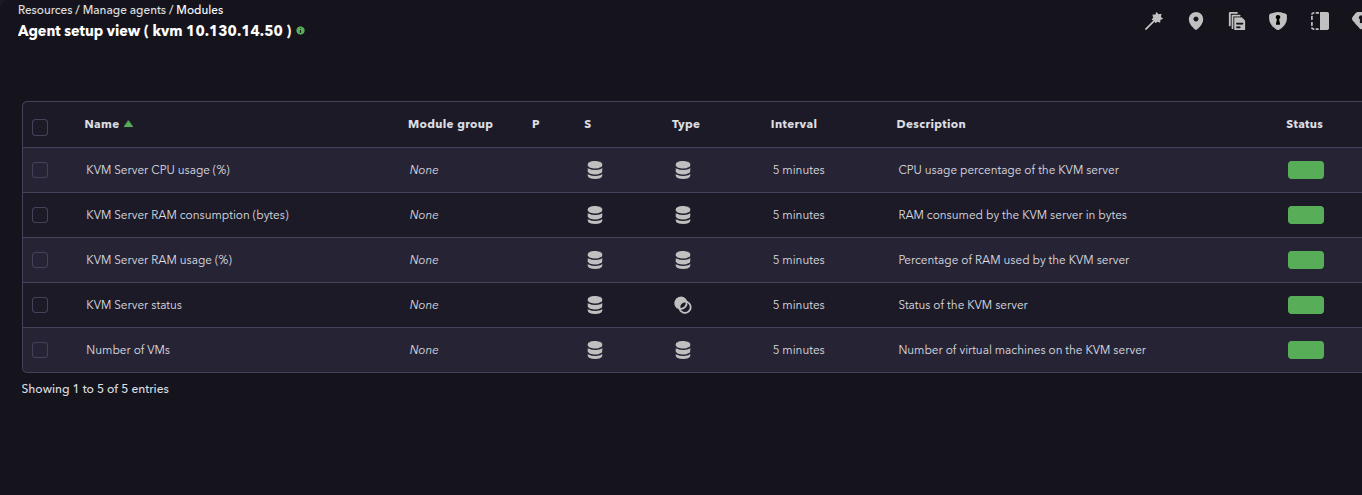Click the dashed half-panel icon in header

coord(1320,21)
